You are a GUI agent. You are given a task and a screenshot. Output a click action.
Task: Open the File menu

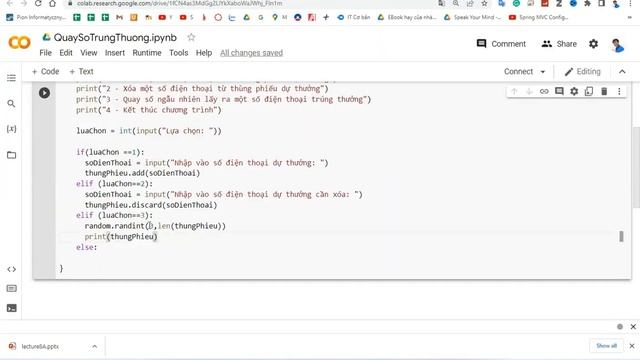(x=45, y=53)
